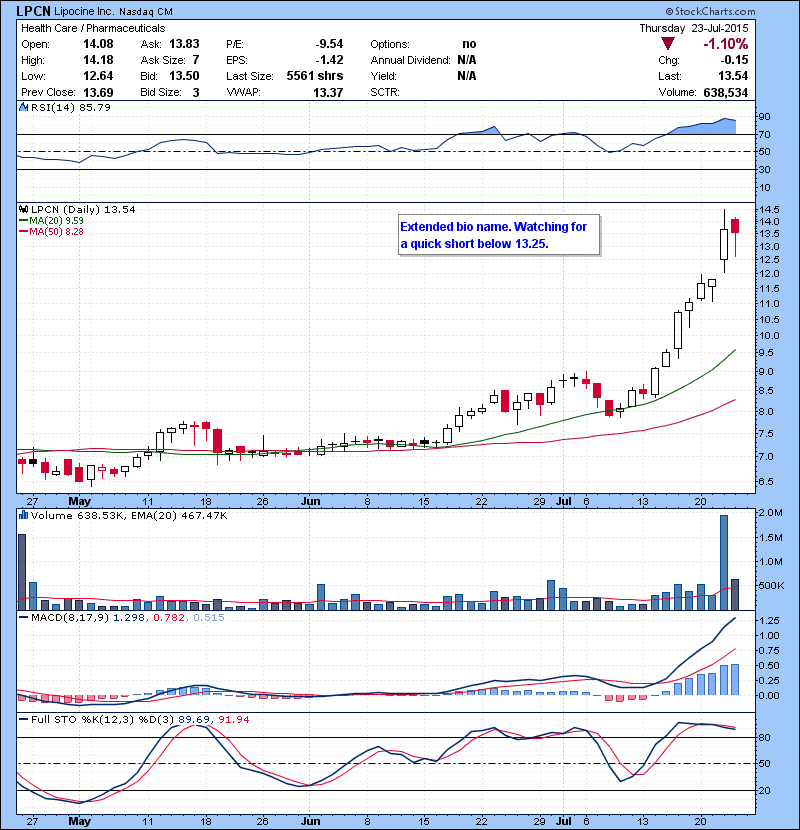The height and width of the screenshot is (830, 800).
Task: Click the MACD(8,17,9) indicator label
Action: pos(70,617)
